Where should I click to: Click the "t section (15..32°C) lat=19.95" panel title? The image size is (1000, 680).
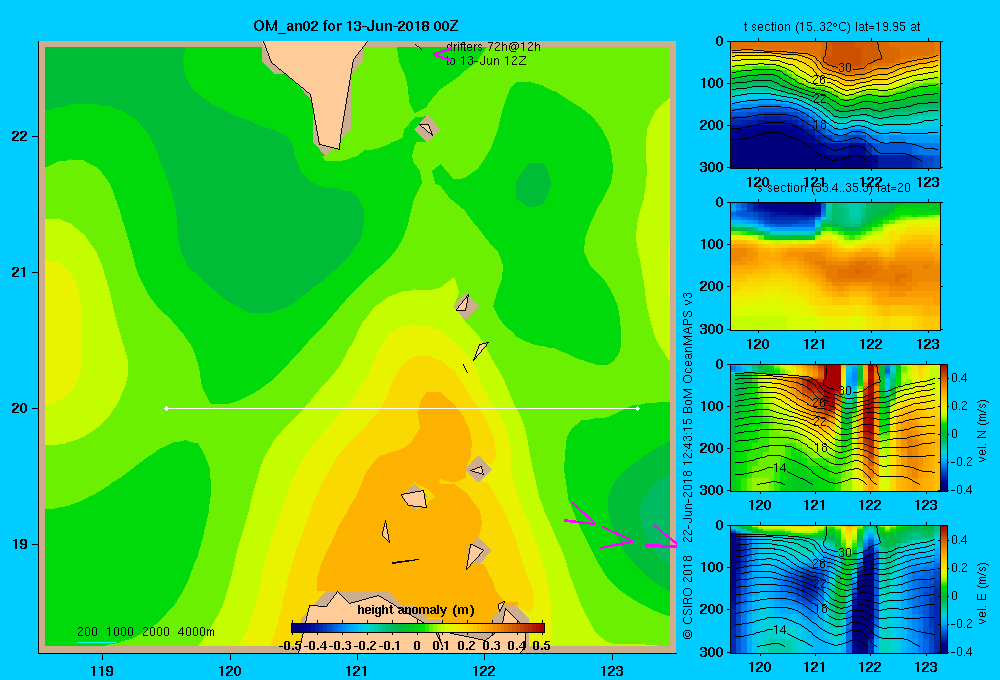(832, 27)
